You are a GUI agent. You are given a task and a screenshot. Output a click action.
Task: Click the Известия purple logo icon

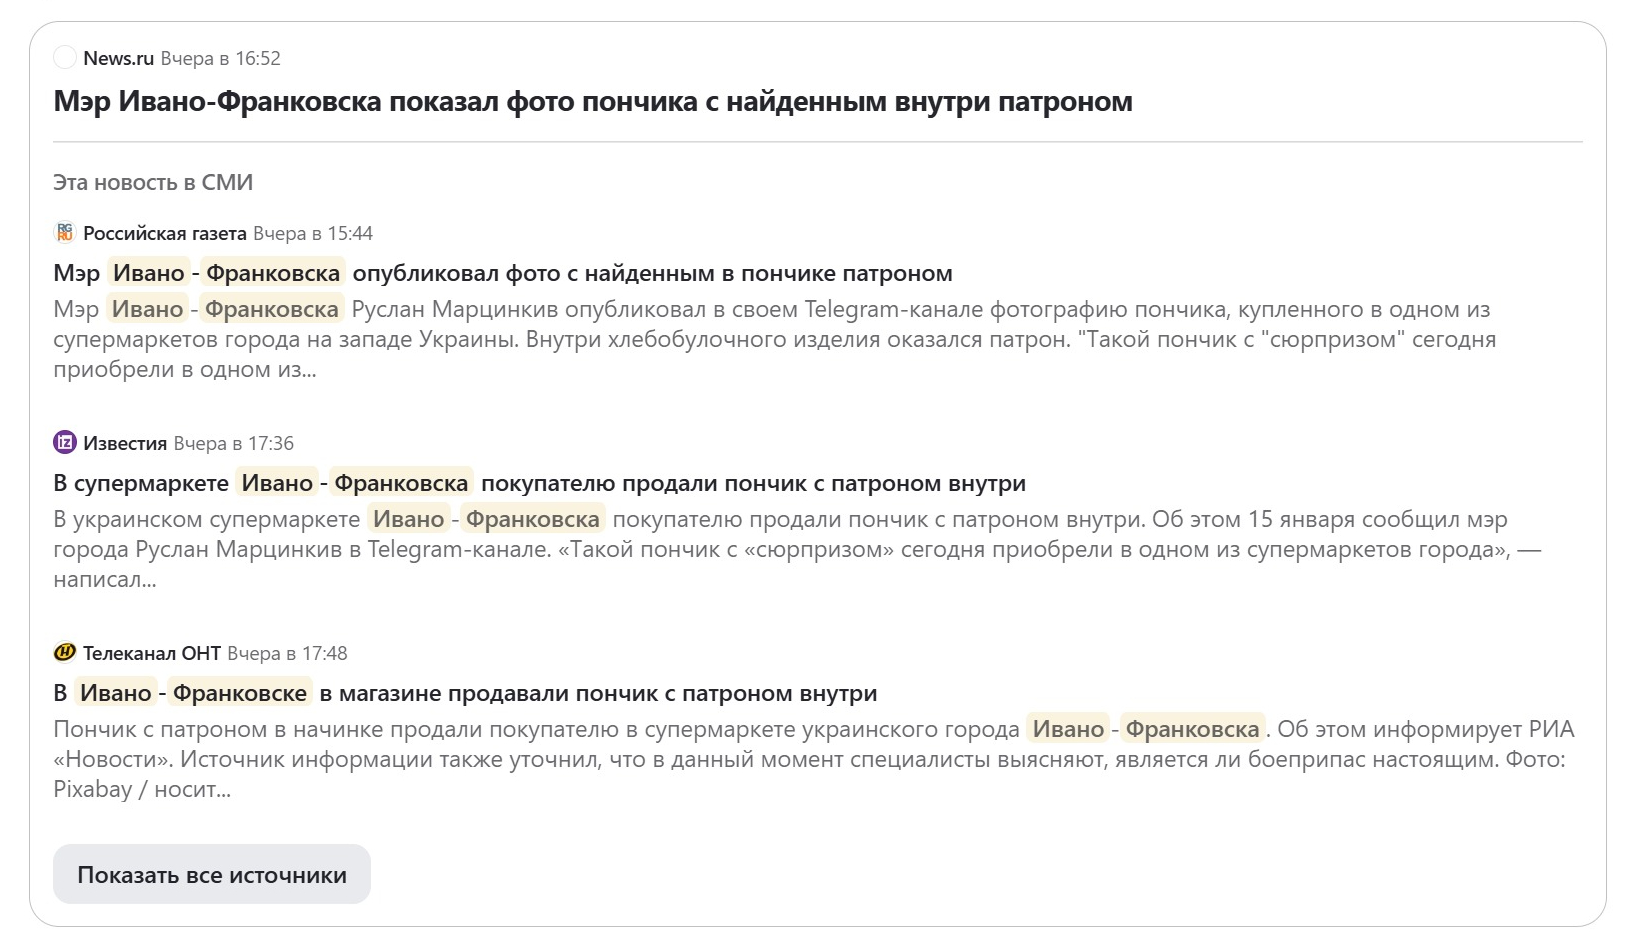(x=65, y=442)
